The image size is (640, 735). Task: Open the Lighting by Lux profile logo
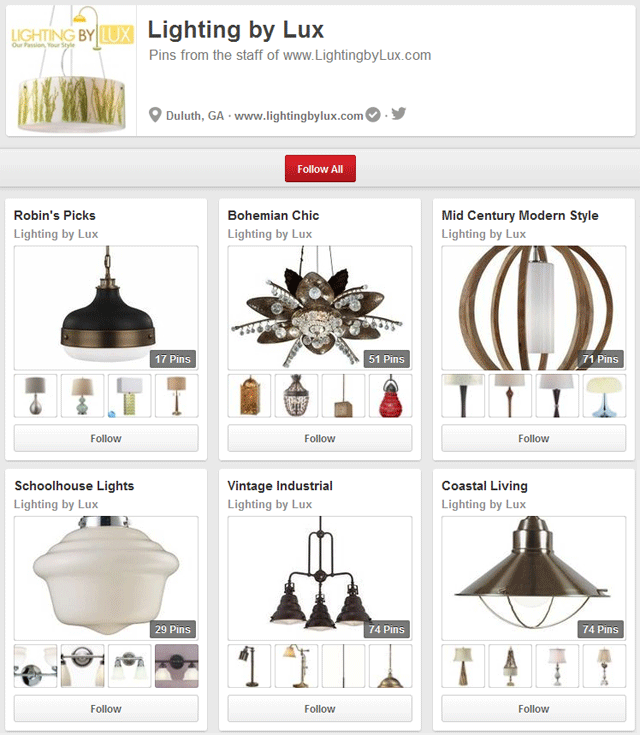click(71, 70)
